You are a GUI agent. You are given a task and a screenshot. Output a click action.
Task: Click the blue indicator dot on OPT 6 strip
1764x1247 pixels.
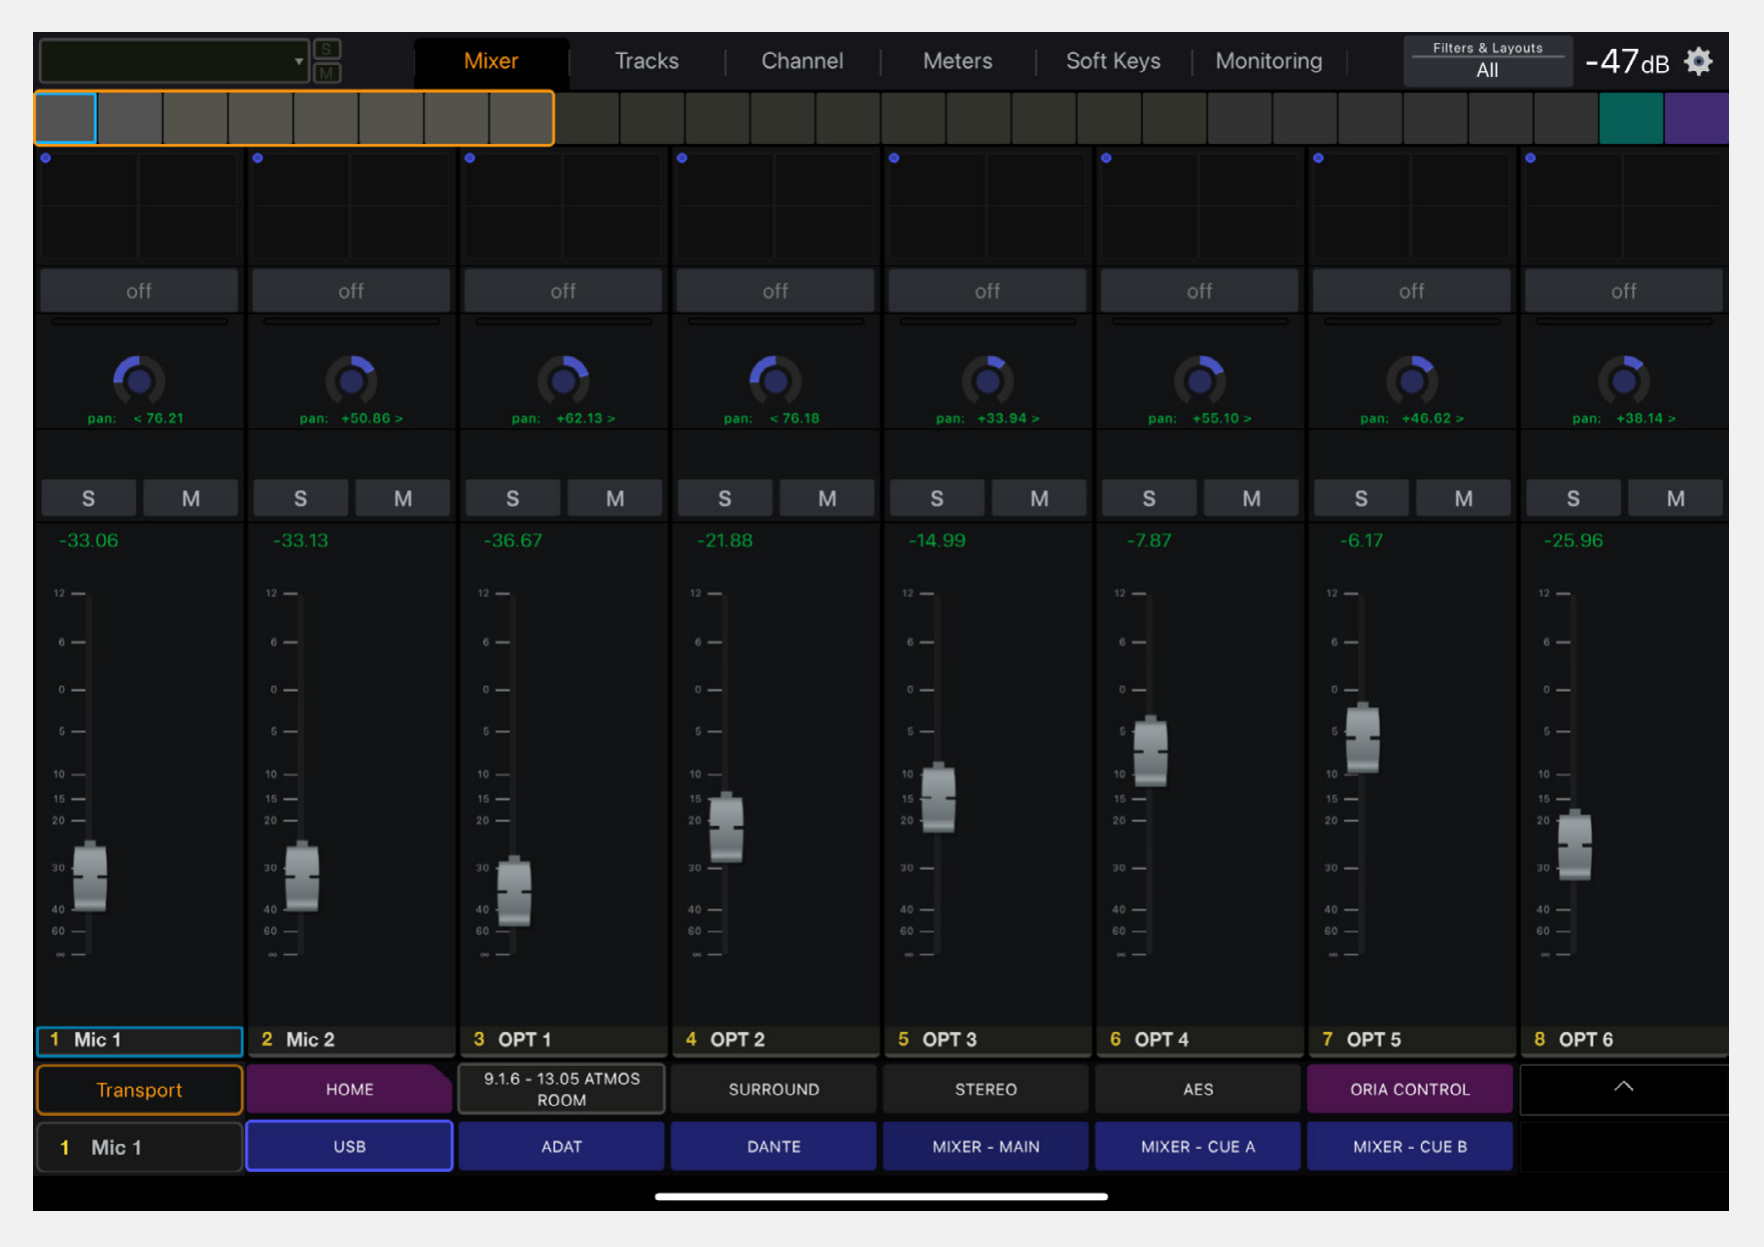1530,158
